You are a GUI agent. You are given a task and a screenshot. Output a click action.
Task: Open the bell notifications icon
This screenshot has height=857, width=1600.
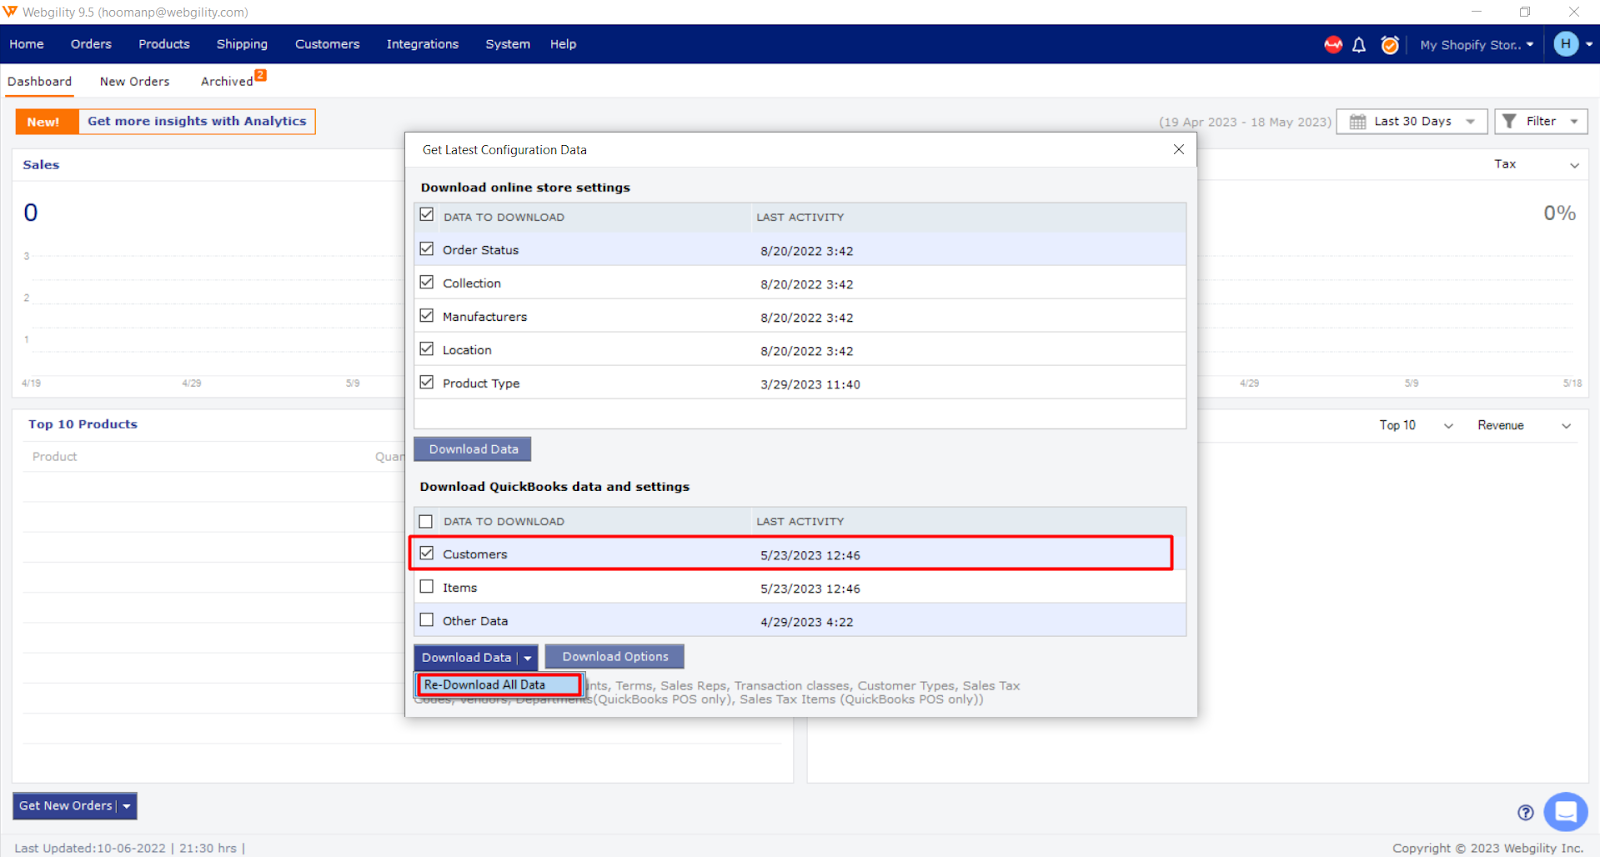click(1359, 45)
